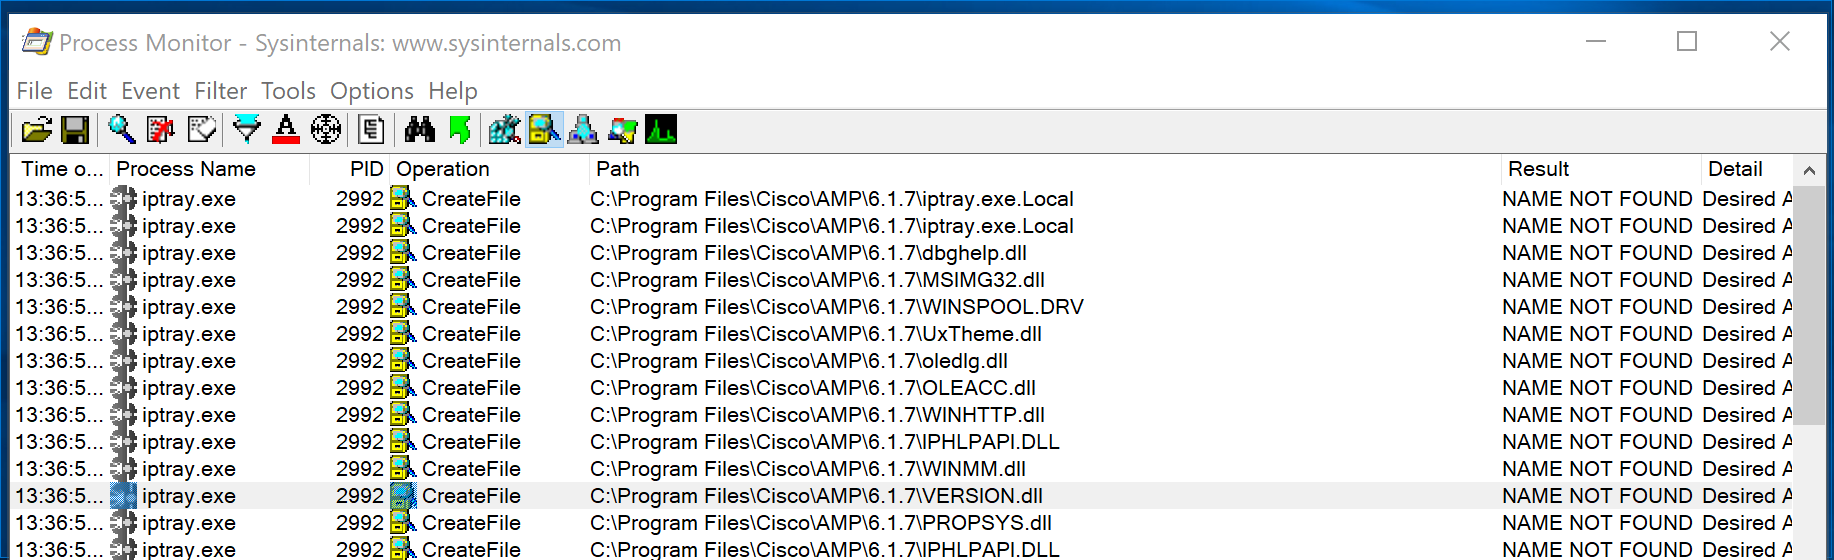Select the row with path UxTheme.dll
Screen dimensions: 1834x560
903,334
